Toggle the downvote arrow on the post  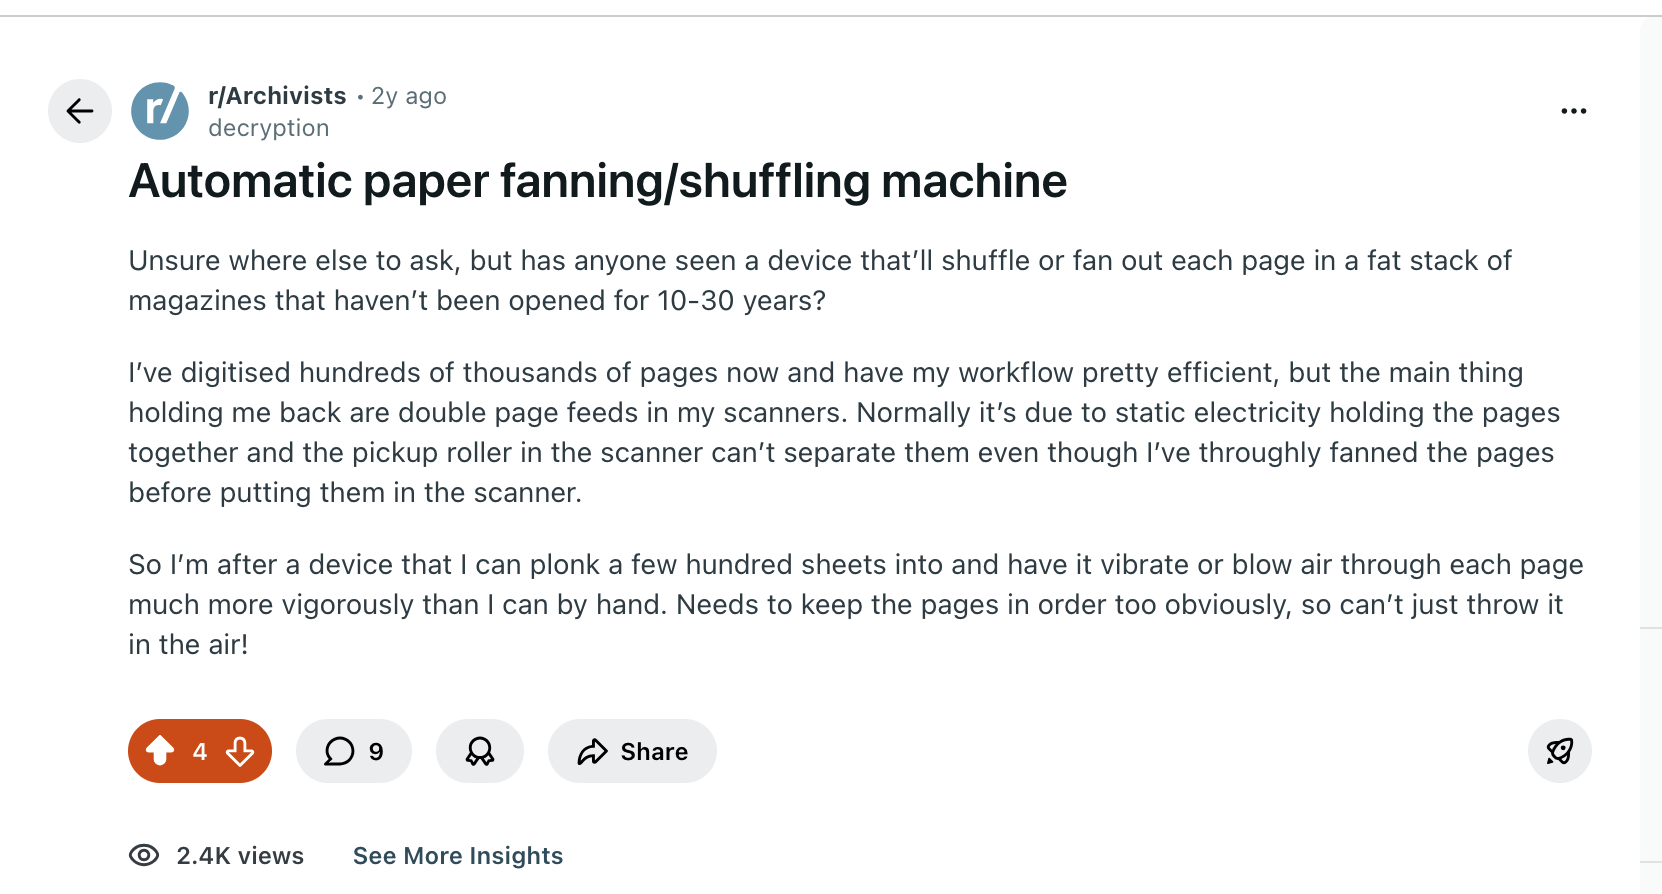[240, 751]
